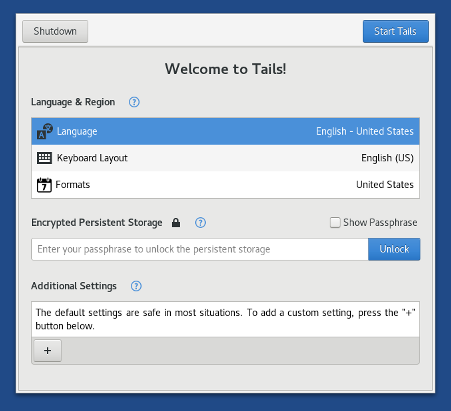Viewport: 451px width, 411px height.
Task: Click the Start Tails button
Action: point(396,31)
